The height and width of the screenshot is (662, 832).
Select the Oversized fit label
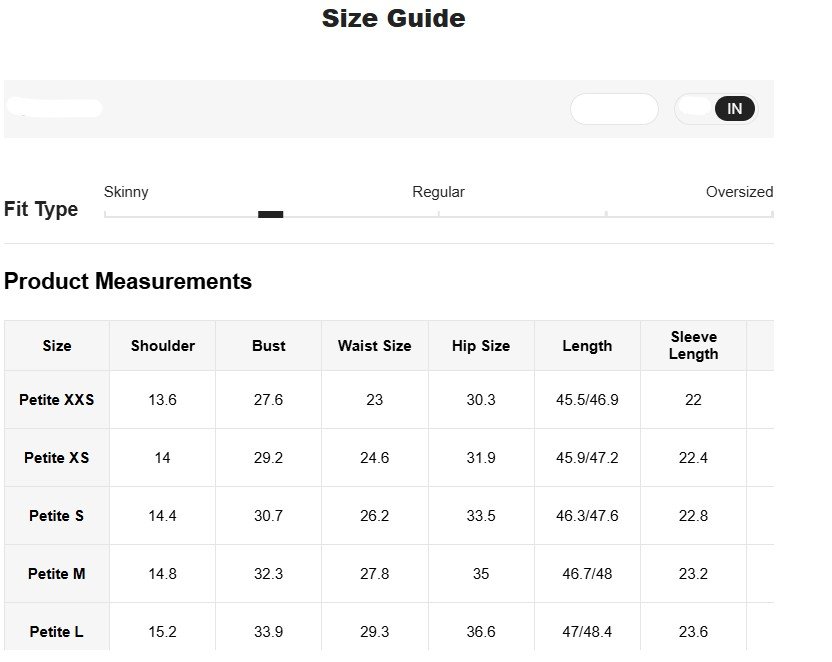point(739,192)
